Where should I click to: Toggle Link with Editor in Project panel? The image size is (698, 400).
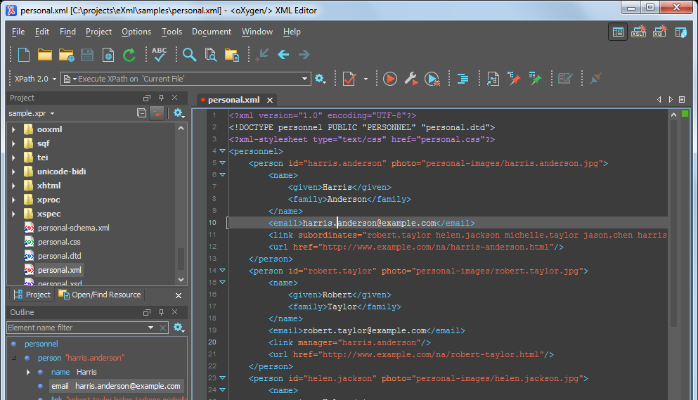(157, 113)
